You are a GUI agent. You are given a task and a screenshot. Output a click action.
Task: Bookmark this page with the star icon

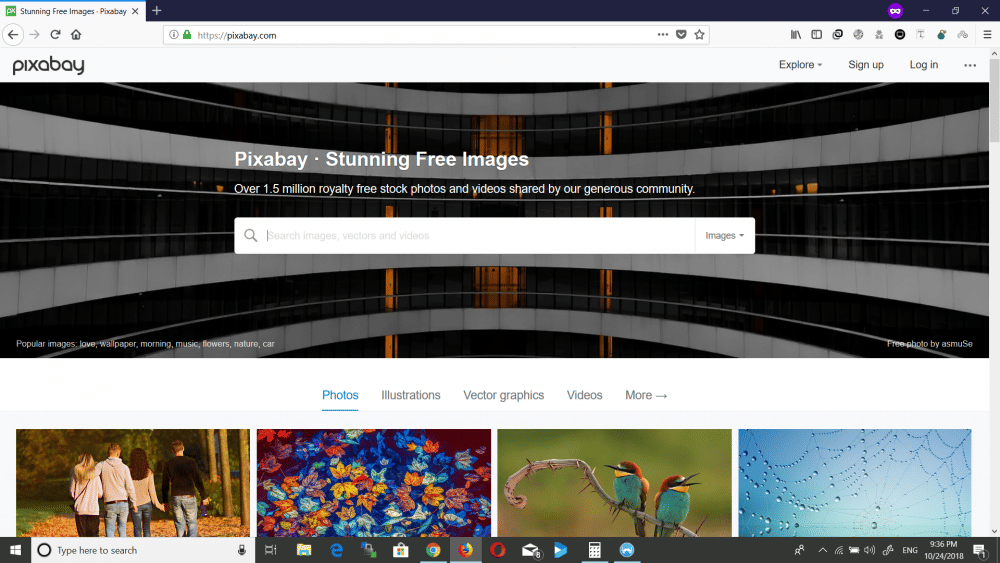[x=700, y=34]
